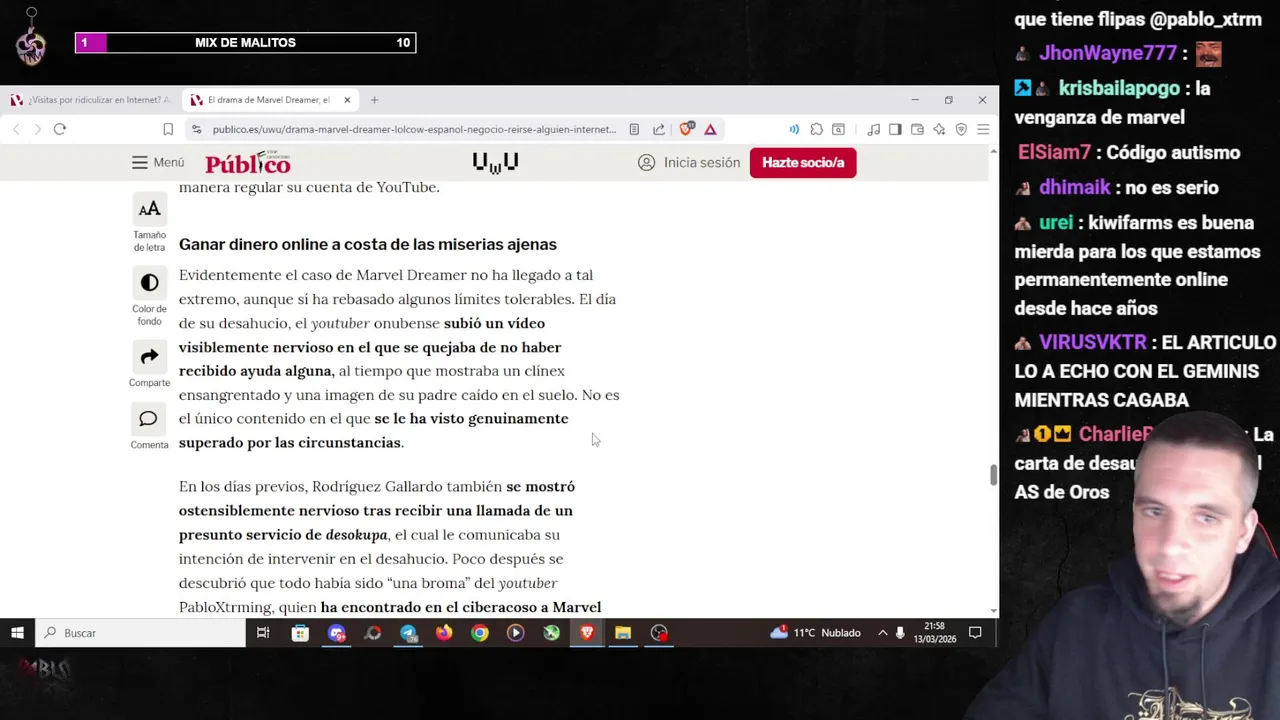Open Telegram taskbar icon

click(408, 632)
